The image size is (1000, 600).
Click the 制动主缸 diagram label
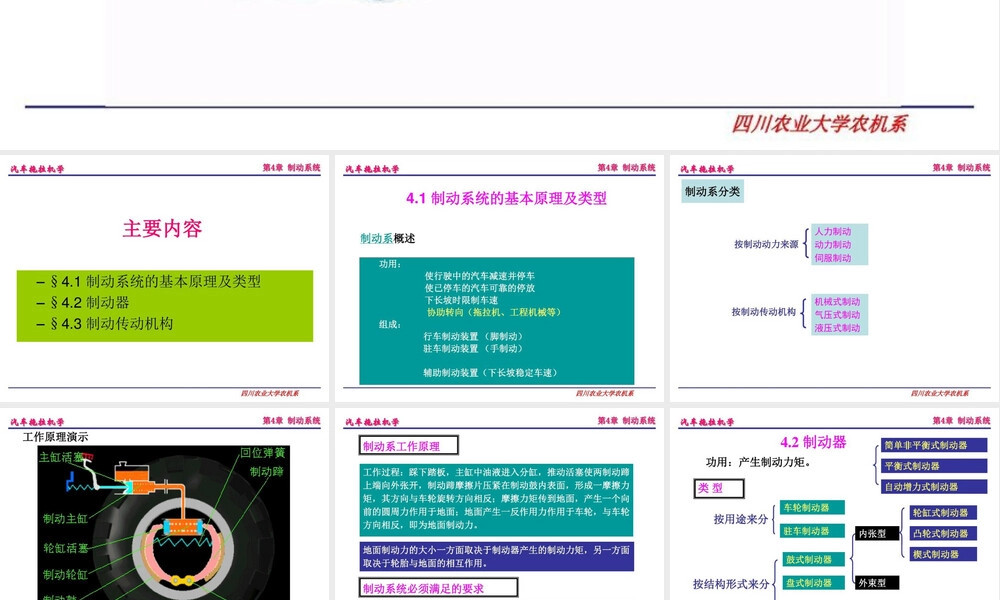[65, 519]
